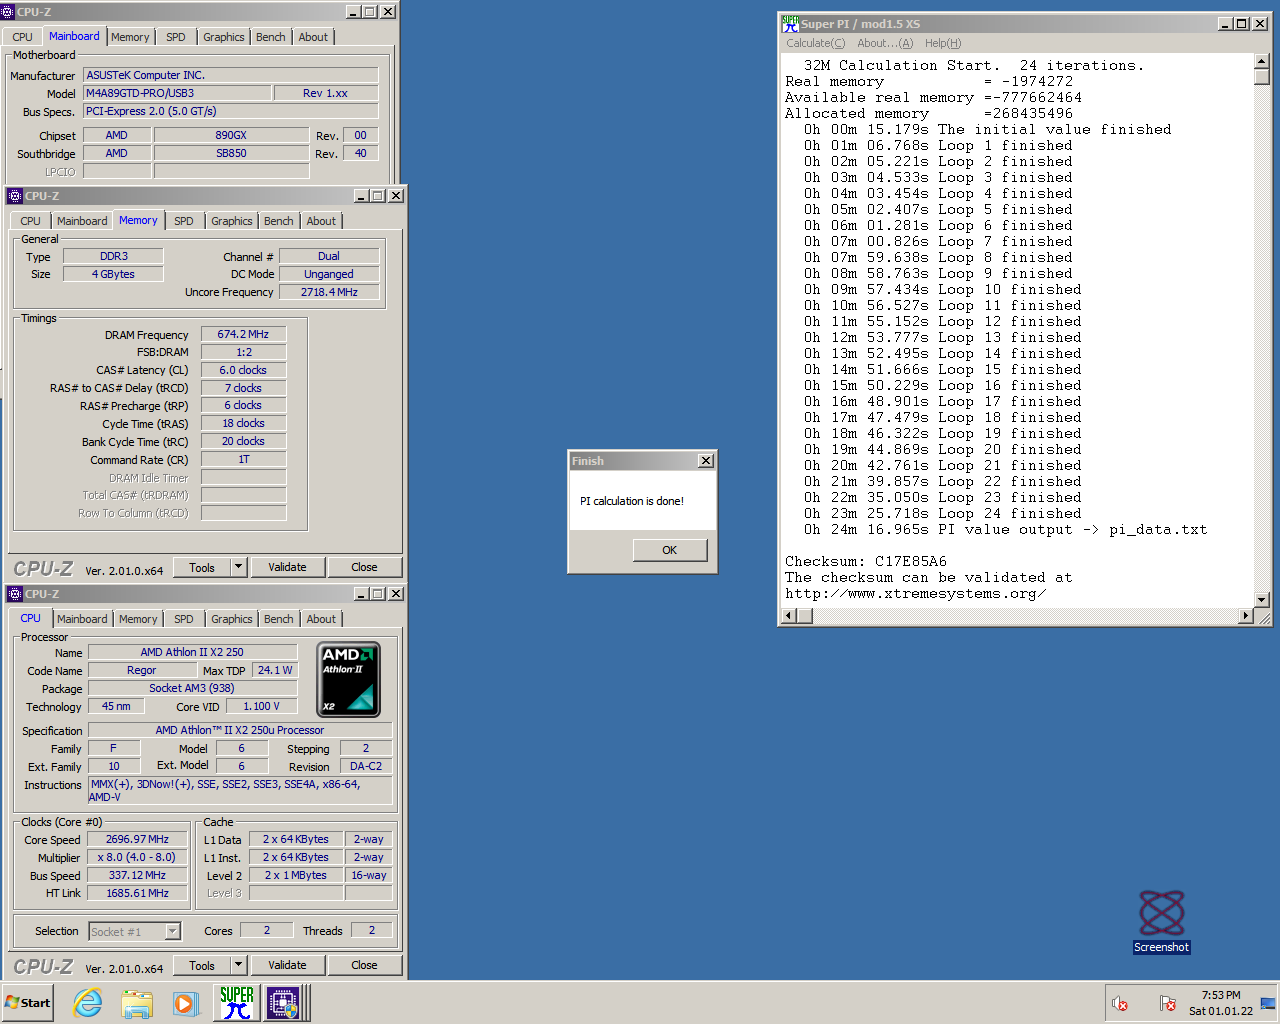Open Tools dropdown arrow in Memory window

tap(239, 567)
